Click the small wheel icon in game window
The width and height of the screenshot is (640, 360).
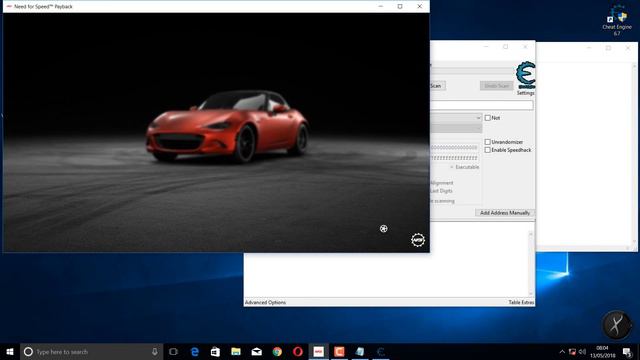tap(384, 229)
